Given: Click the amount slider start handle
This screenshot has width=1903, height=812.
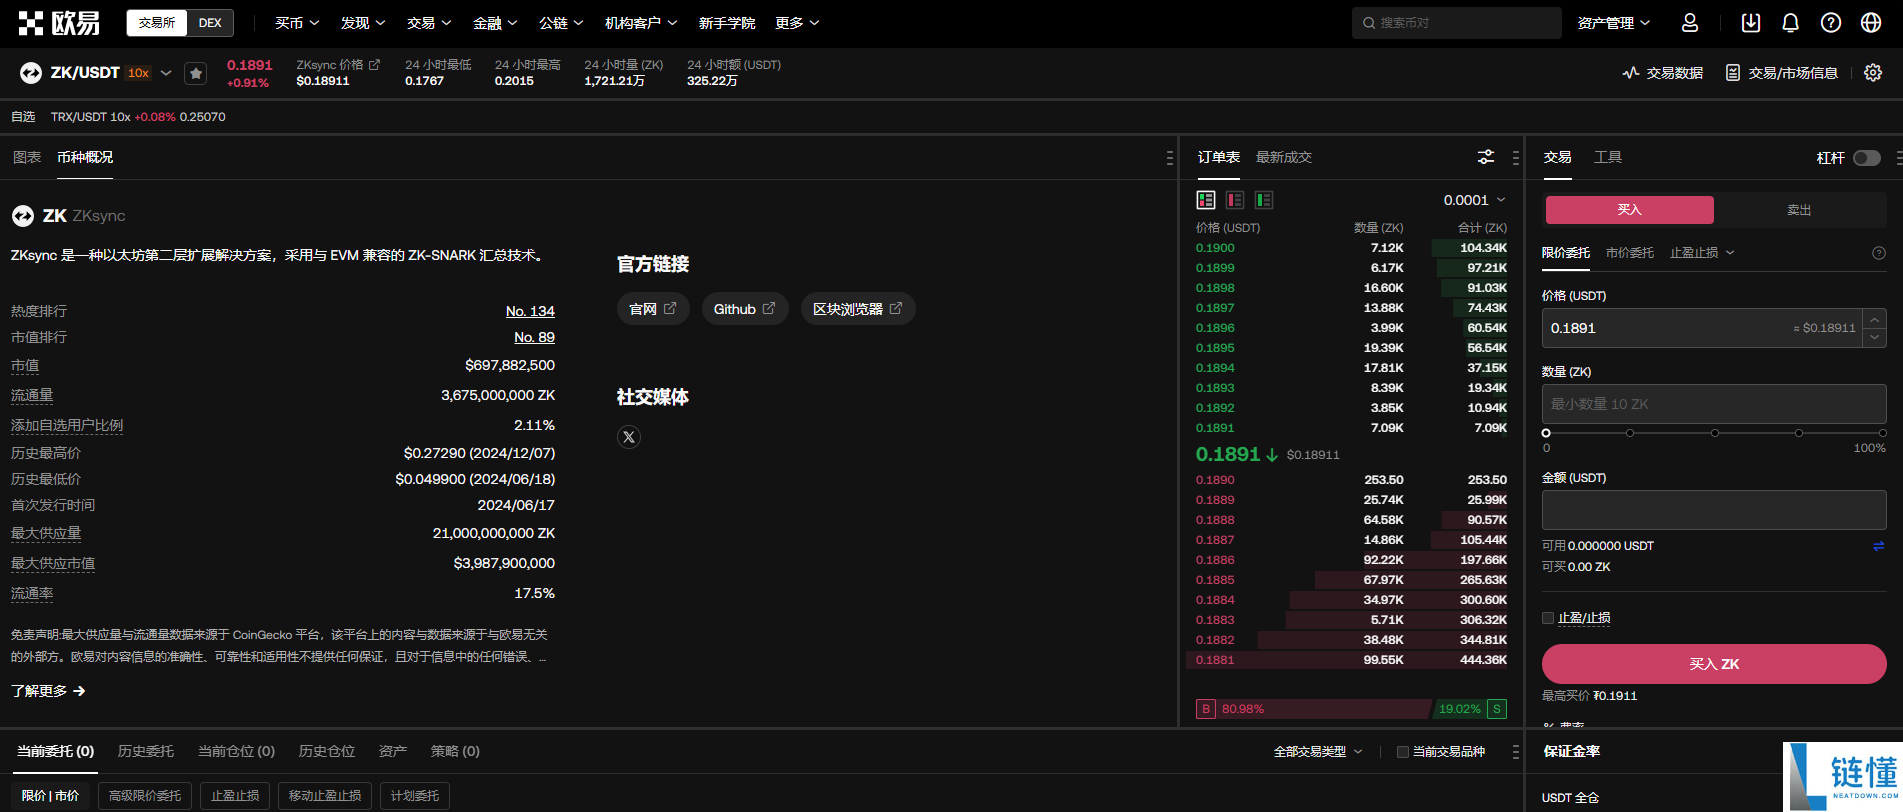Looking at the screenshot, I should tap(1546, 433).
